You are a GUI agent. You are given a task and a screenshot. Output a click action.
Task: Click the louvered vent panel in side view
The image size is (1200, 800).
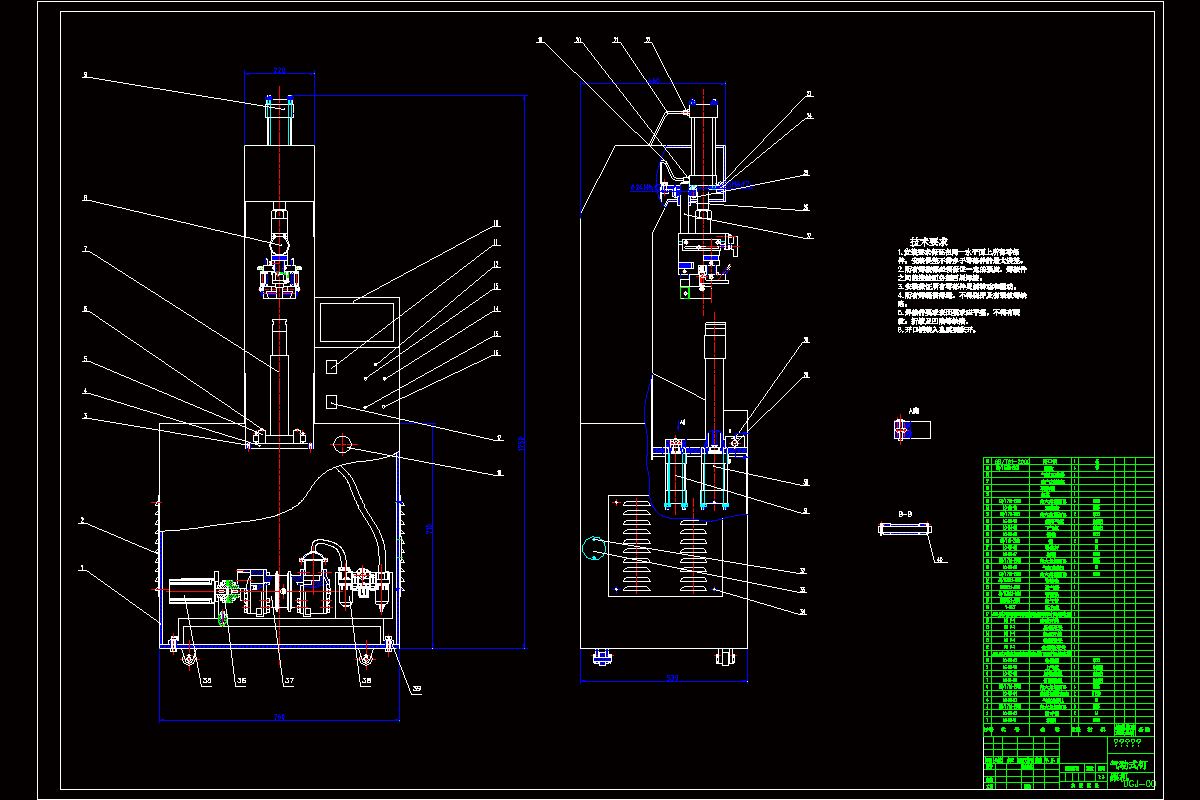(665, 545)
